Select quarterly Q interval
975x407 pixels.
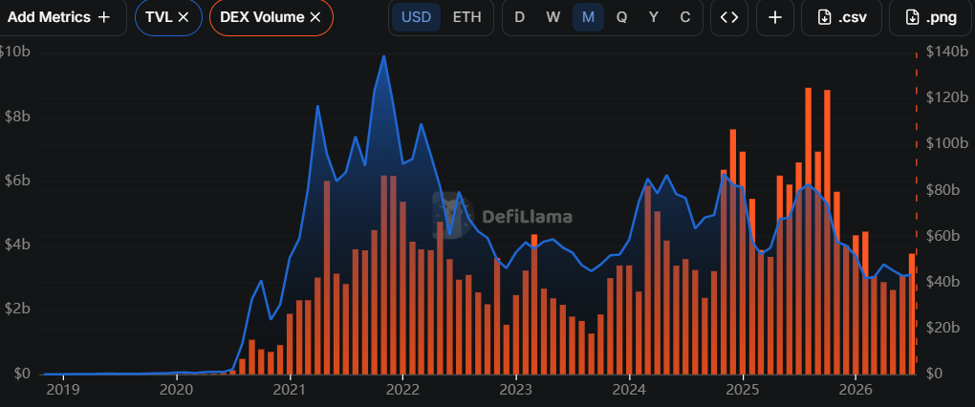click(x=621, y=17)
